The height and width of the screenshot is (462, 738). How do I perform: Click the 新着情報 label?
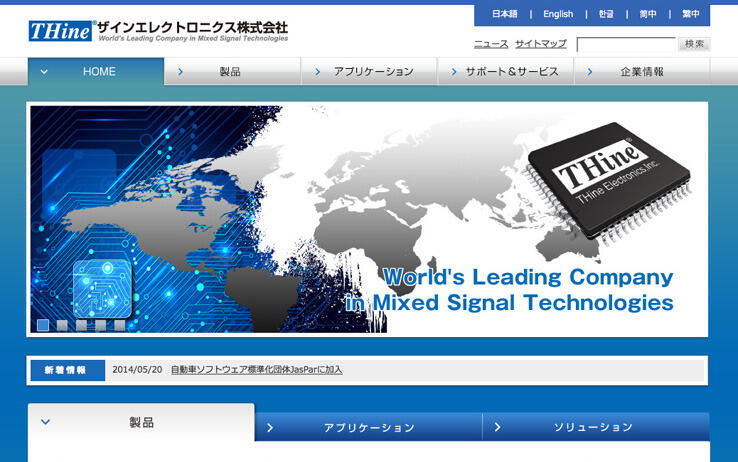[x=68, y=370]
